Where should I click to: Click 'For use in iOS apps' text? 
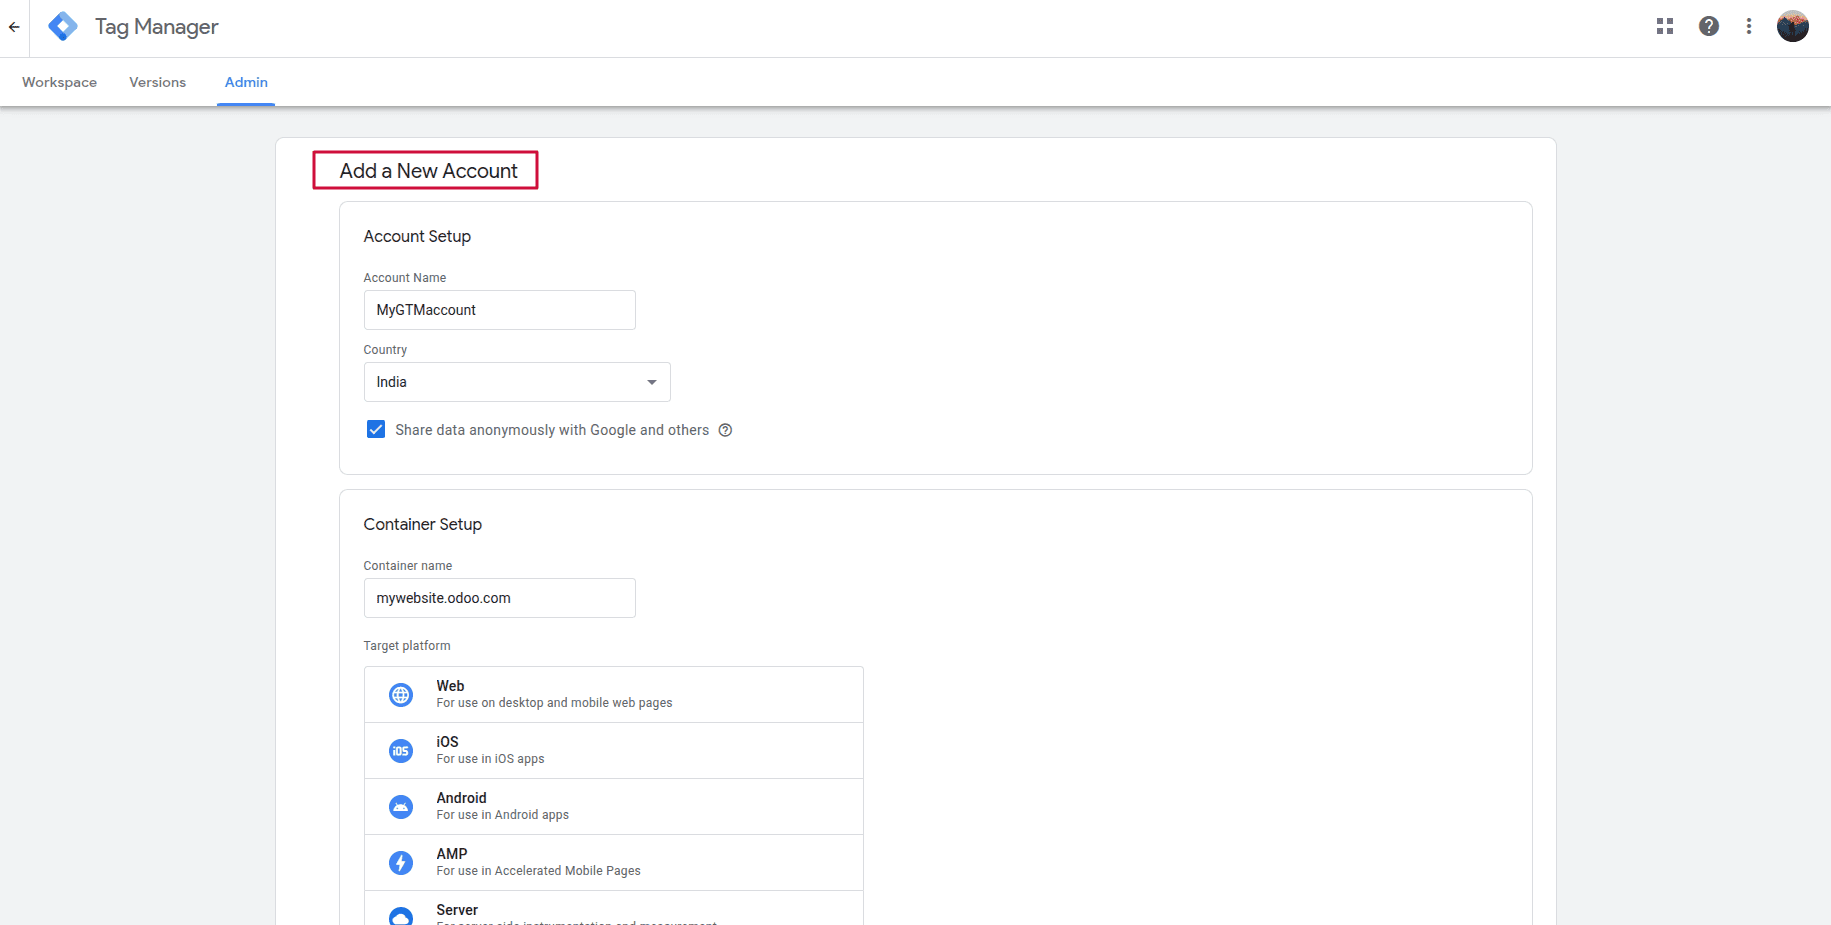pos(490,759)
